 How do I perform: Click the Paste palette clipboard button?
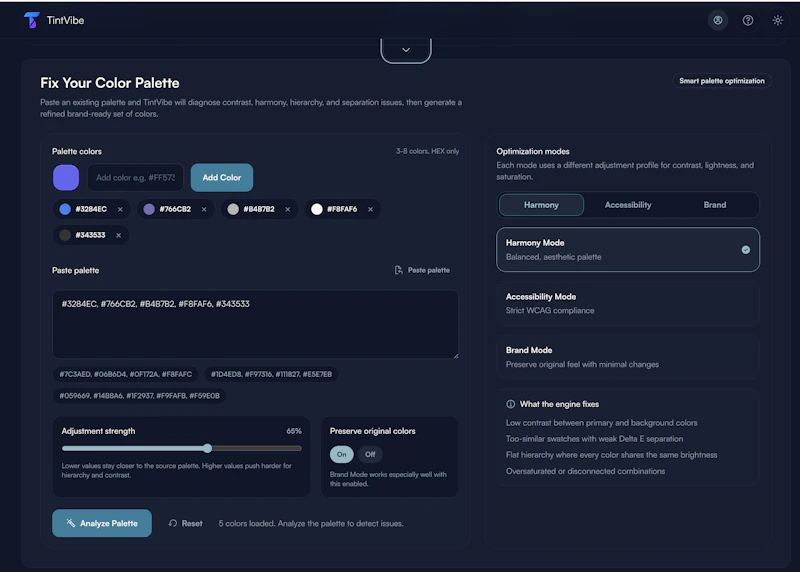coord(422,270)
